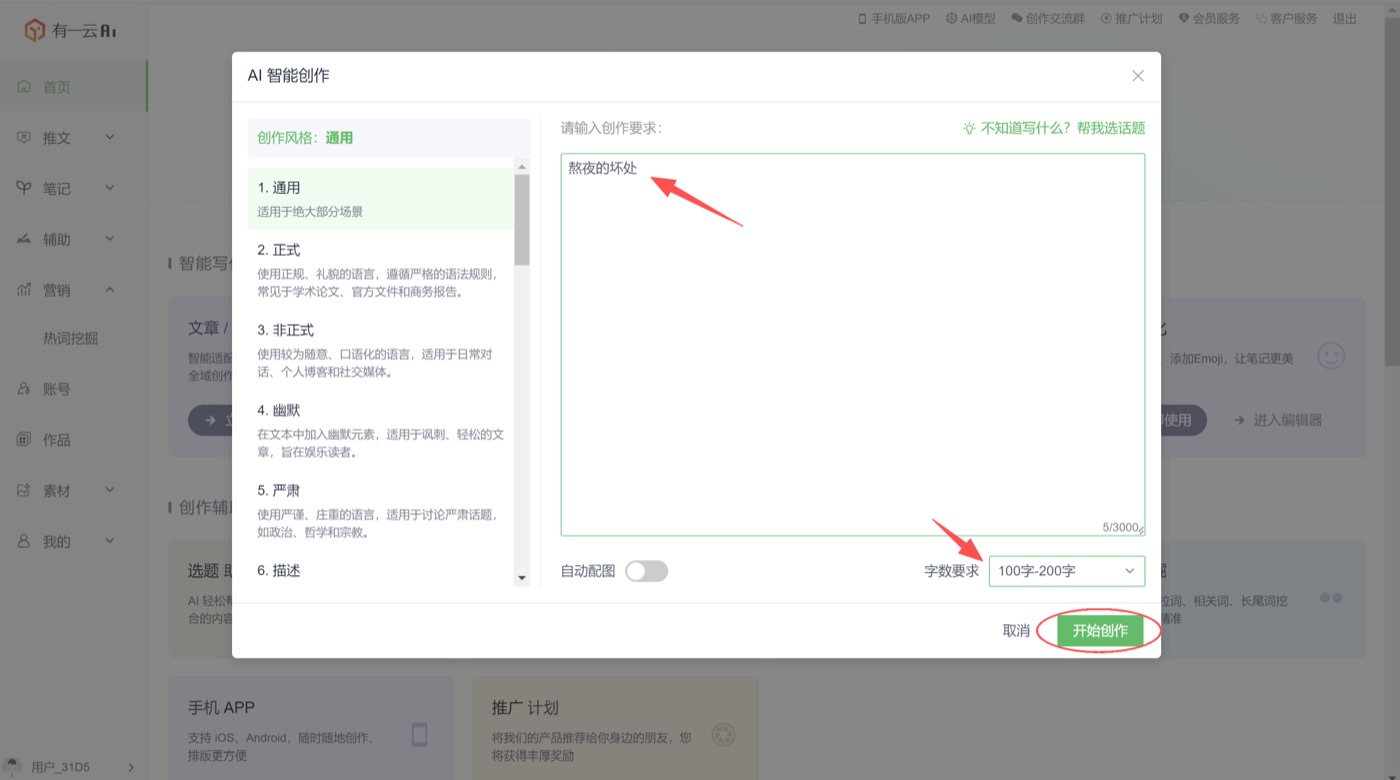Click into the 创作要求 text area
Screen dimensions: 1400x780
pos(853,345)
